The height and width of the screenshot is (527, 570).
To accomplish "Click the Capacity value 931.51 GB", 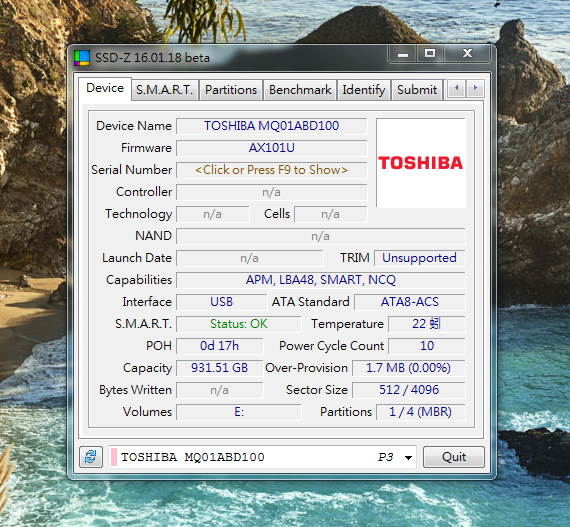I will point(220,368).
